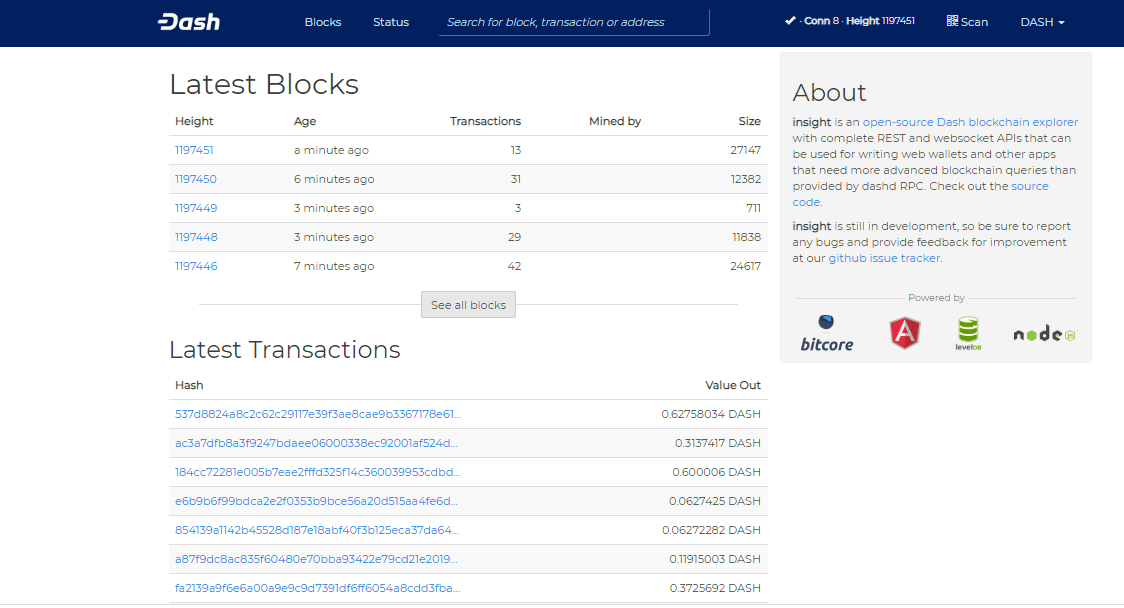Screen dimensions: 1124x608
Task: Open transaction hash starting with e6b9b6f9
Action: coord(318,501)
